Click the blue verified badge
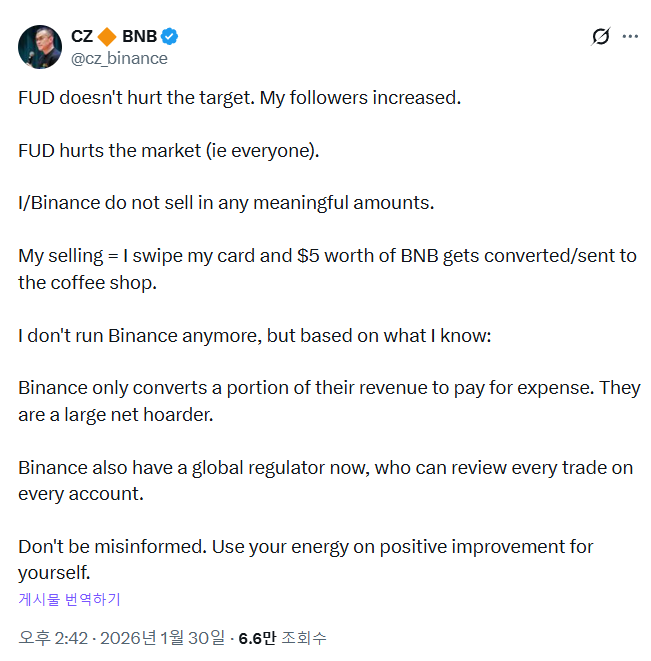 pyautogui.click(x=171, y=38)
